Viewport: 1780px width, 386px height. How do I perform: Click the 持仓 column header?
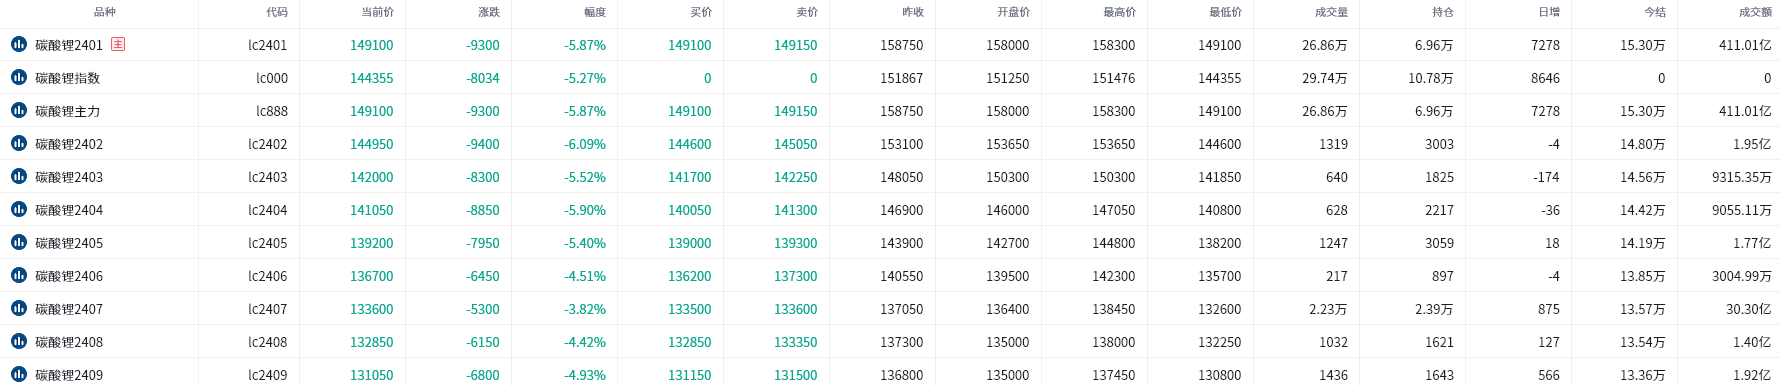click(x=1443, y=12)
